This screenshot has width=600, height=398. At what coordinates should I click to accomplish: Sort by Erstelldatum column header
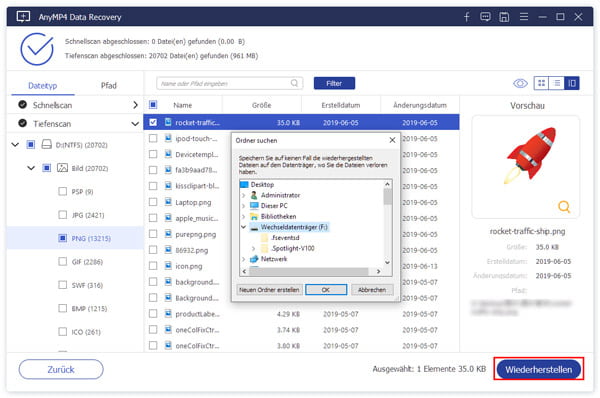tap(341, 105)
